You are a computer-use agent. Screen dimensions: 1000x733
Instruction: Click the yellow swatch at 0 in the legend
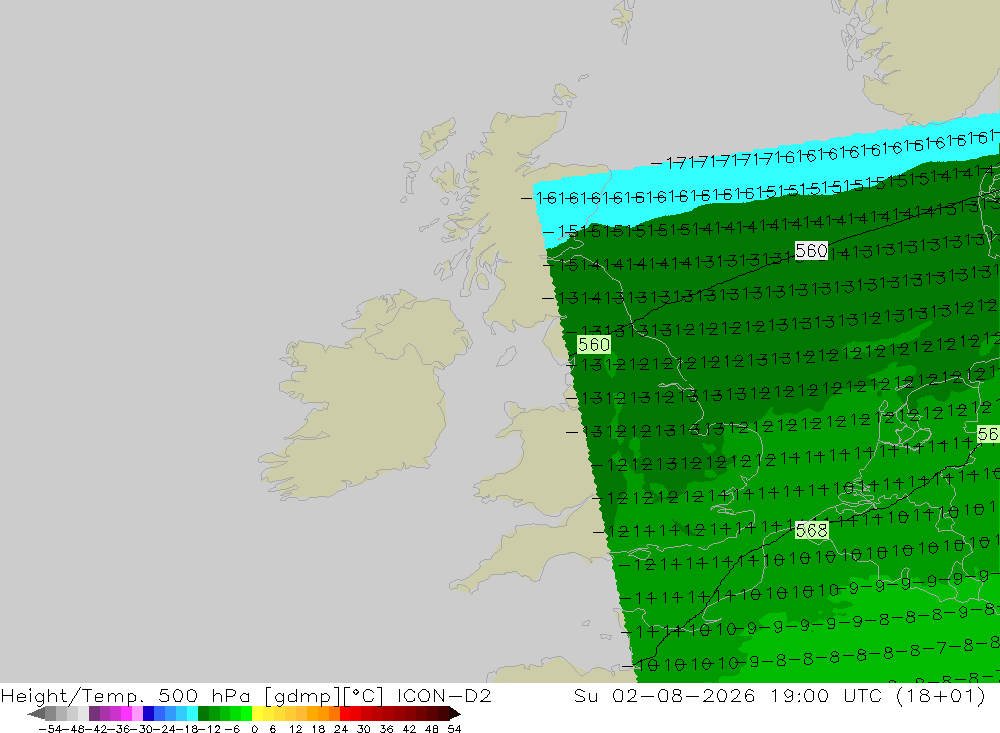[258, 713]
